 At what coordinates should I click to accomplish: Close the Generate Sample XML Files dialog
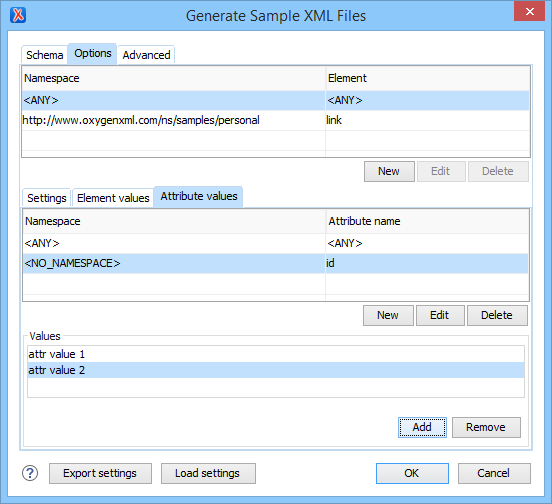529,12
